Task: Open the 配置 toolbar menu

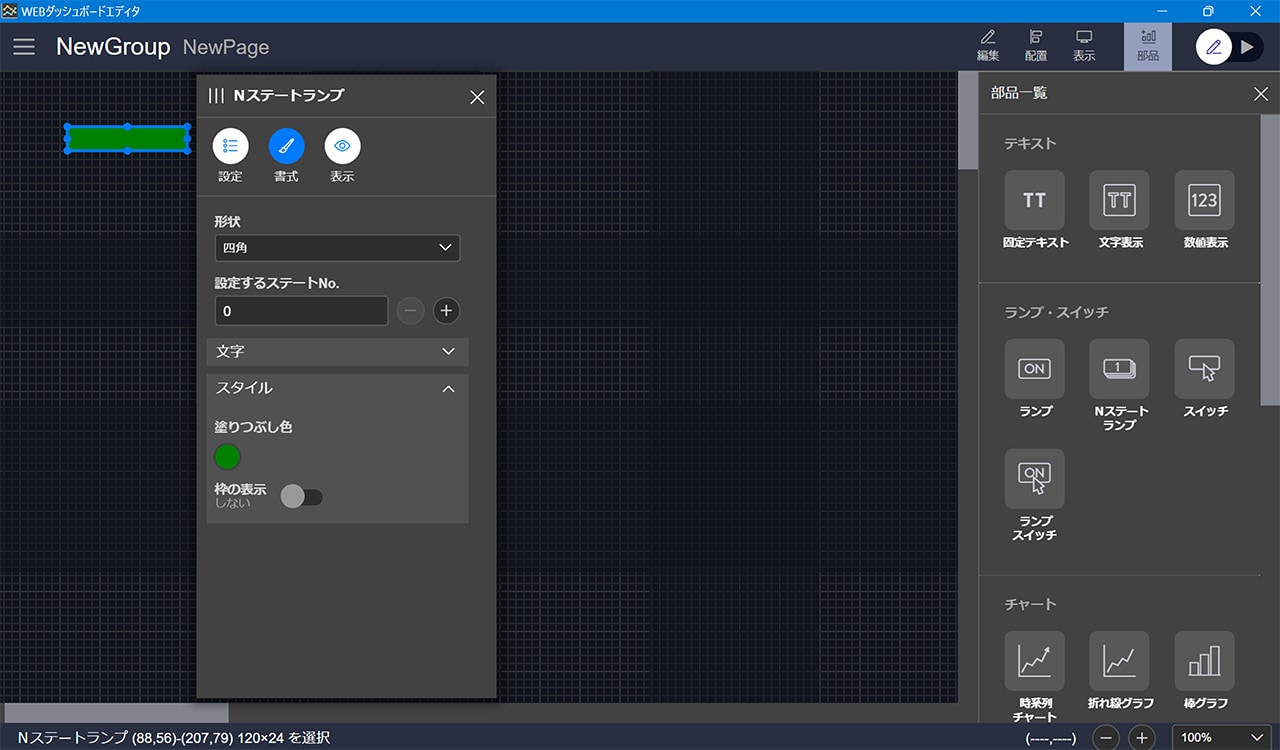Action: (x=1036, y=45)
